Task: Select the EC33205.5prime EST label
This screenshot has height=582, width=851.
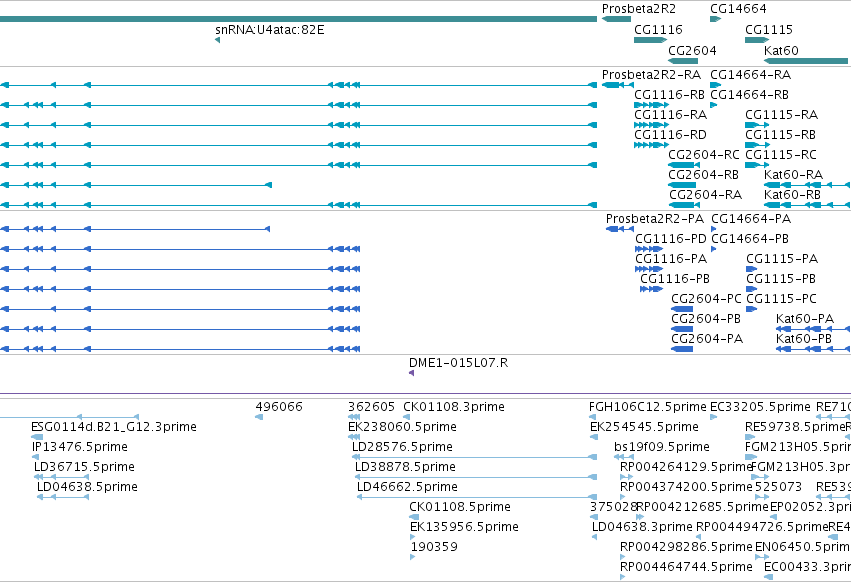Action: pyautogui.click(x=760, y=408)
